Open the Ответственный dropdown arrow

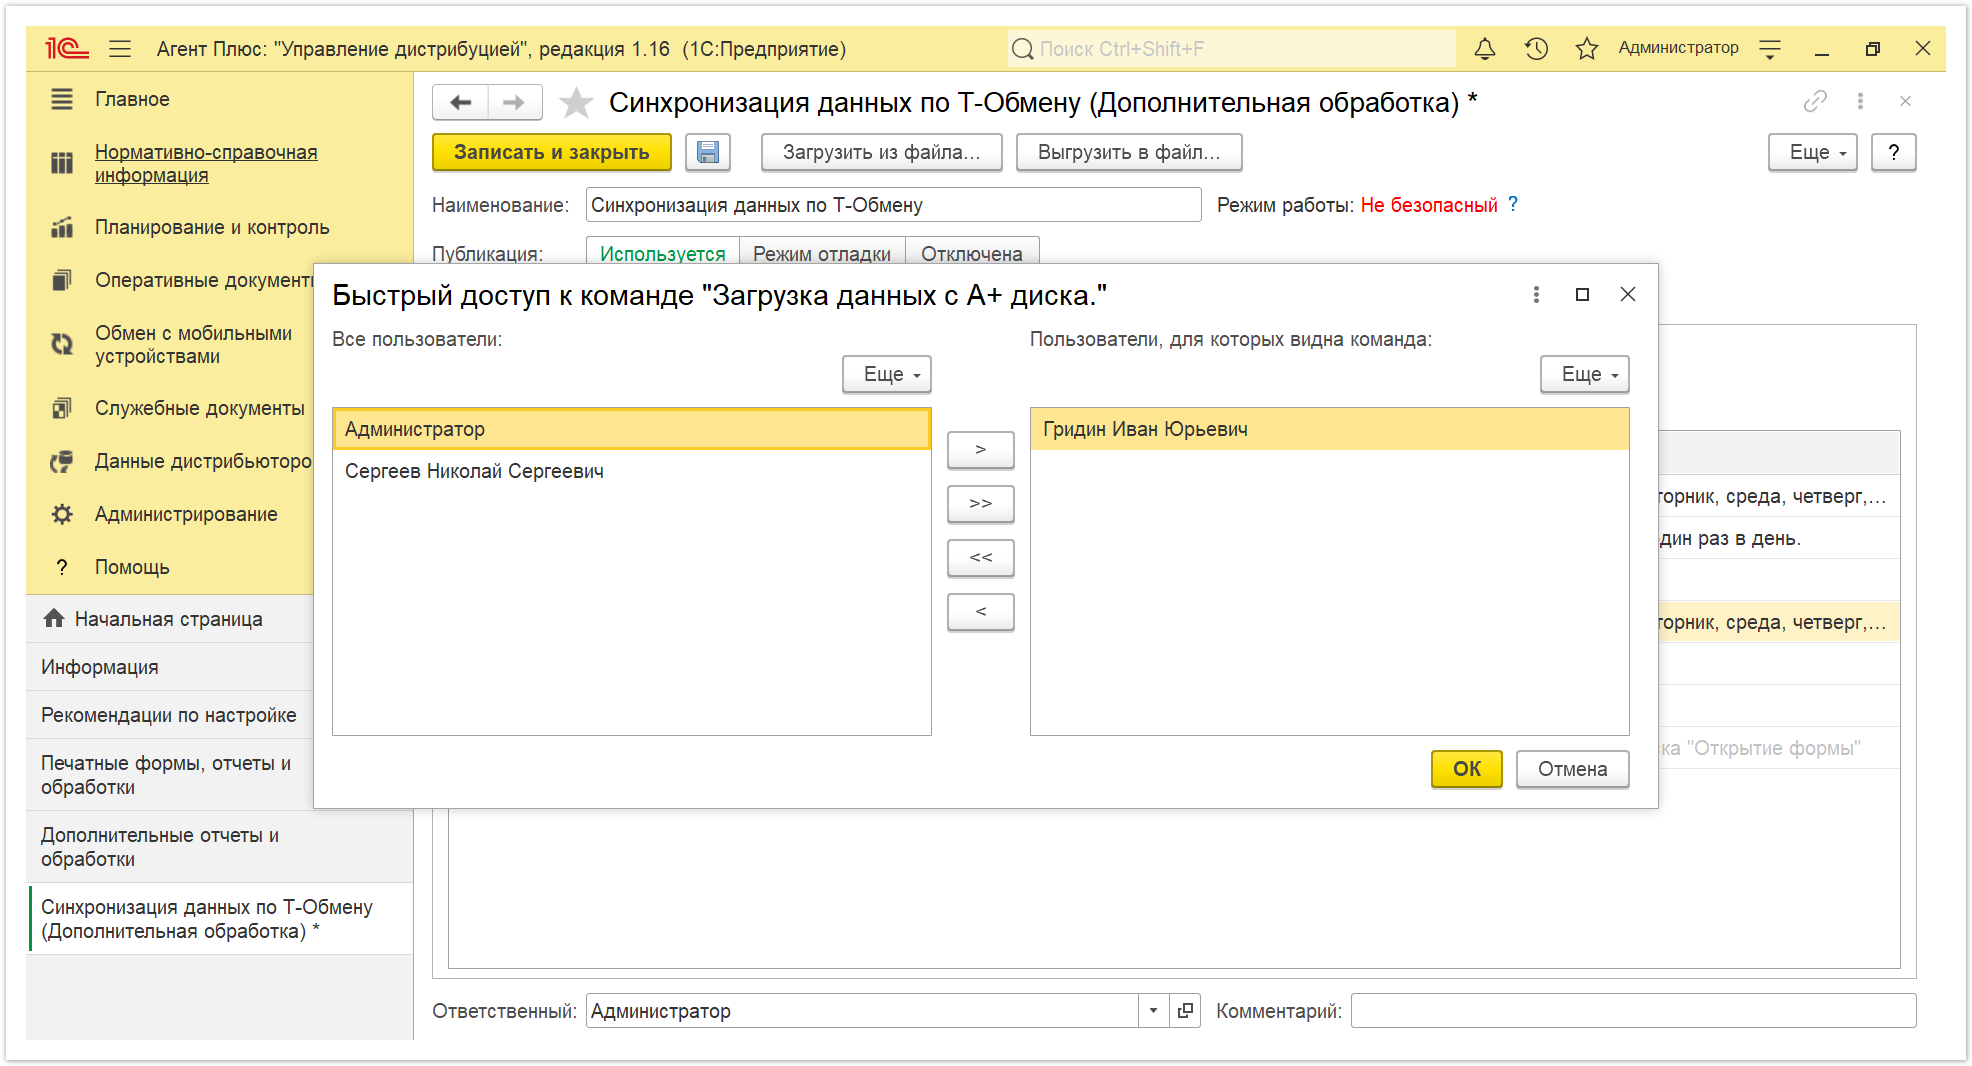(x=1153, y=1010)
